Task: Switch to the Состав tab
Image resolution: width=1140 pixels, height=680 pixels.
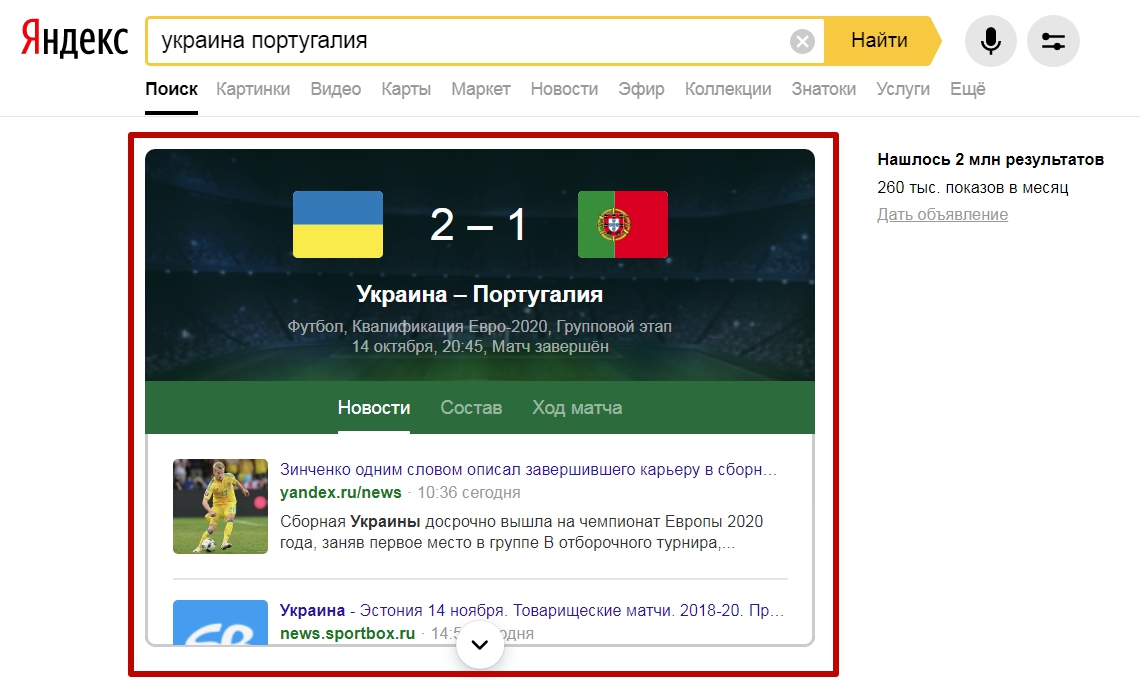Action: [x=471, y=407]
